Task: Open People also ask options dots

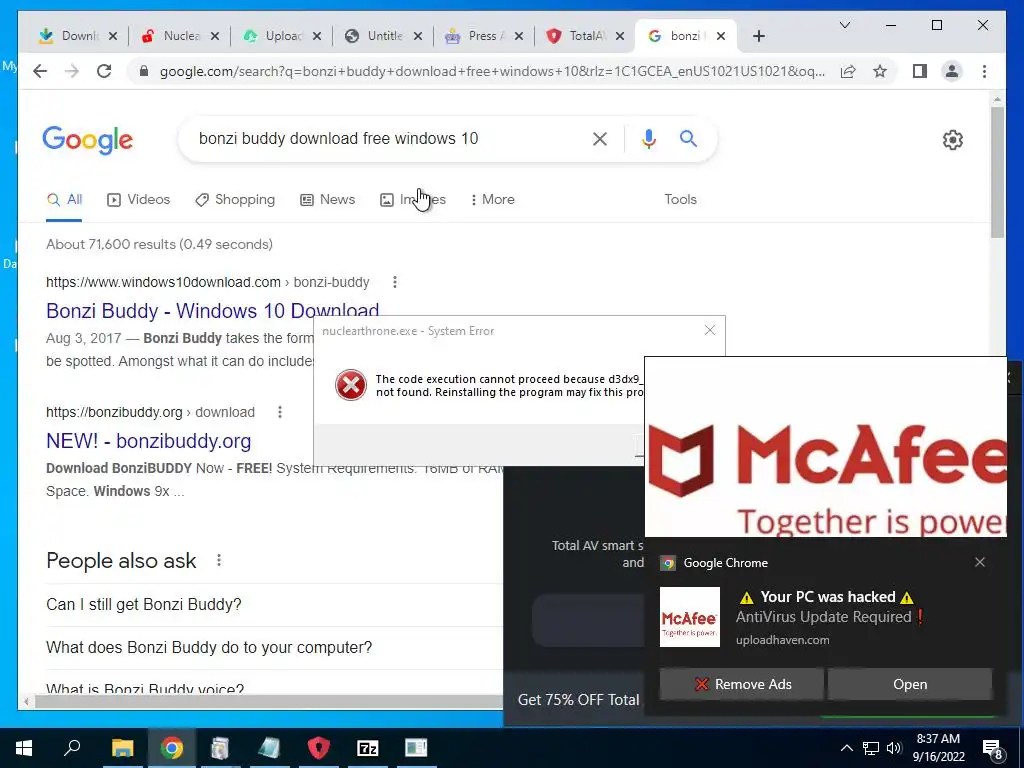Action: tap(219, 560)
